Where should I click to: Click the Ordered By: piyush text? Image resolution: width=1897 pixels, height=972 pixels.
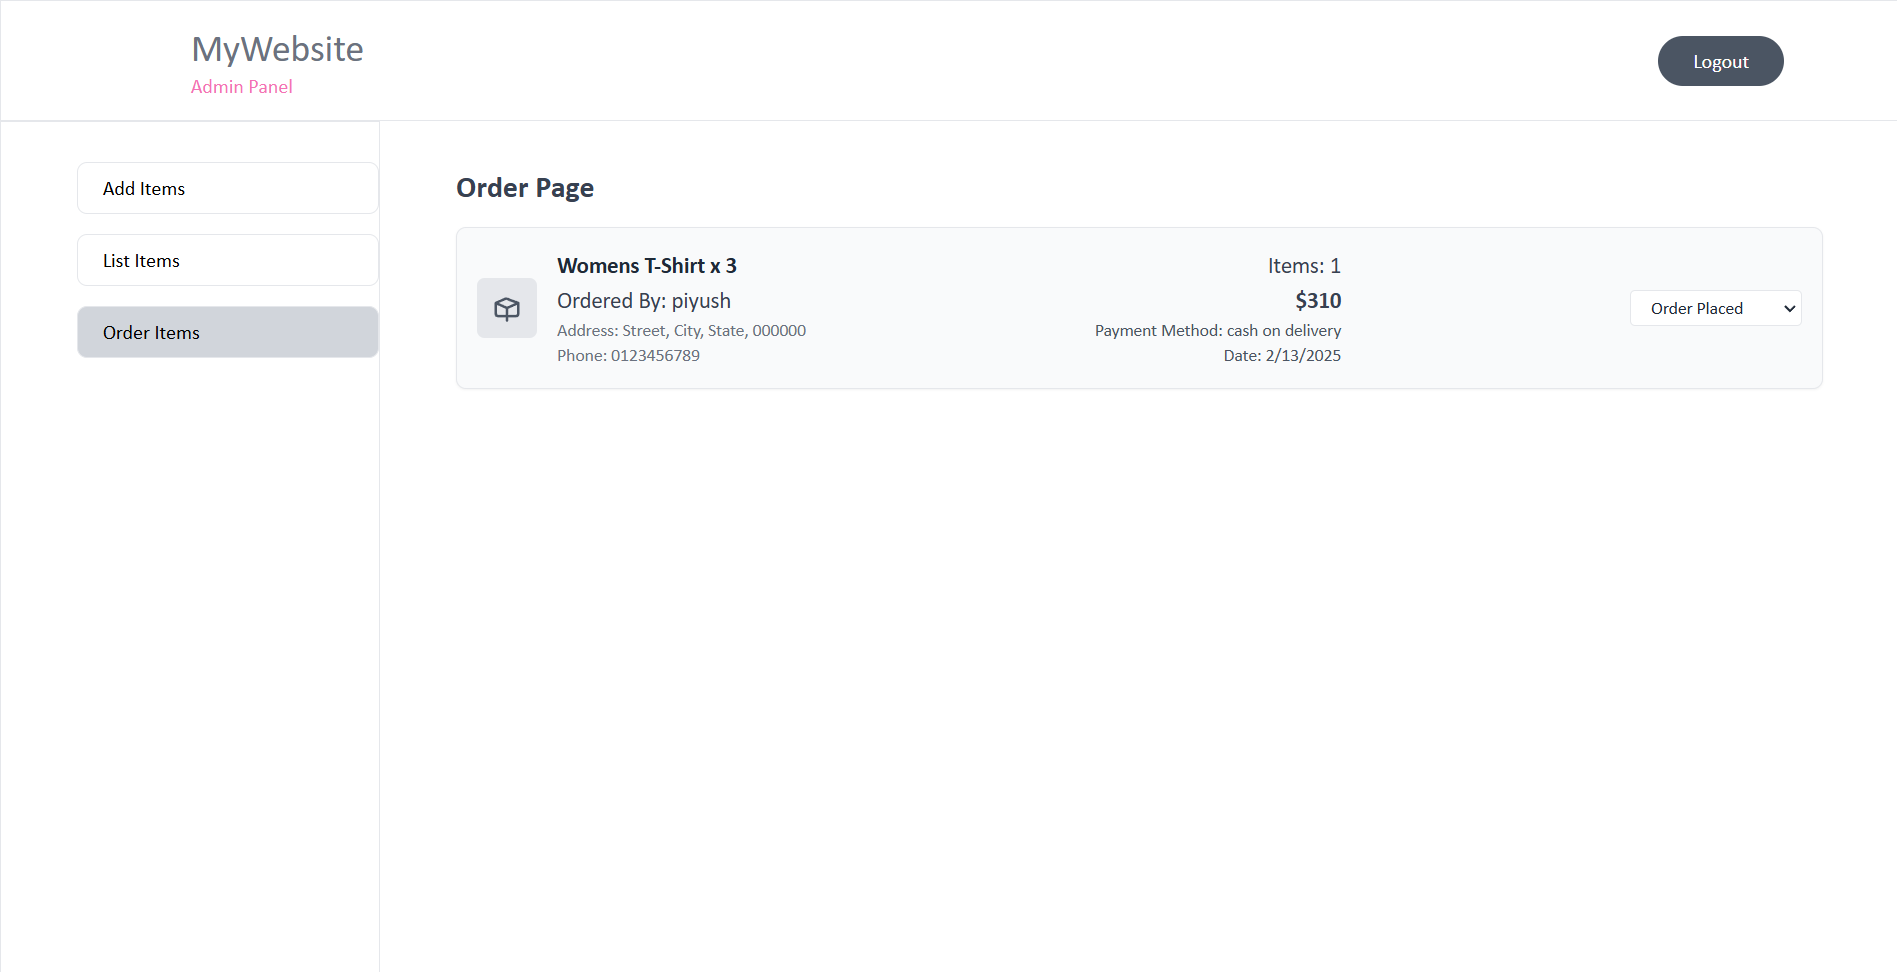pyautogui.click(x=644, y=301)
